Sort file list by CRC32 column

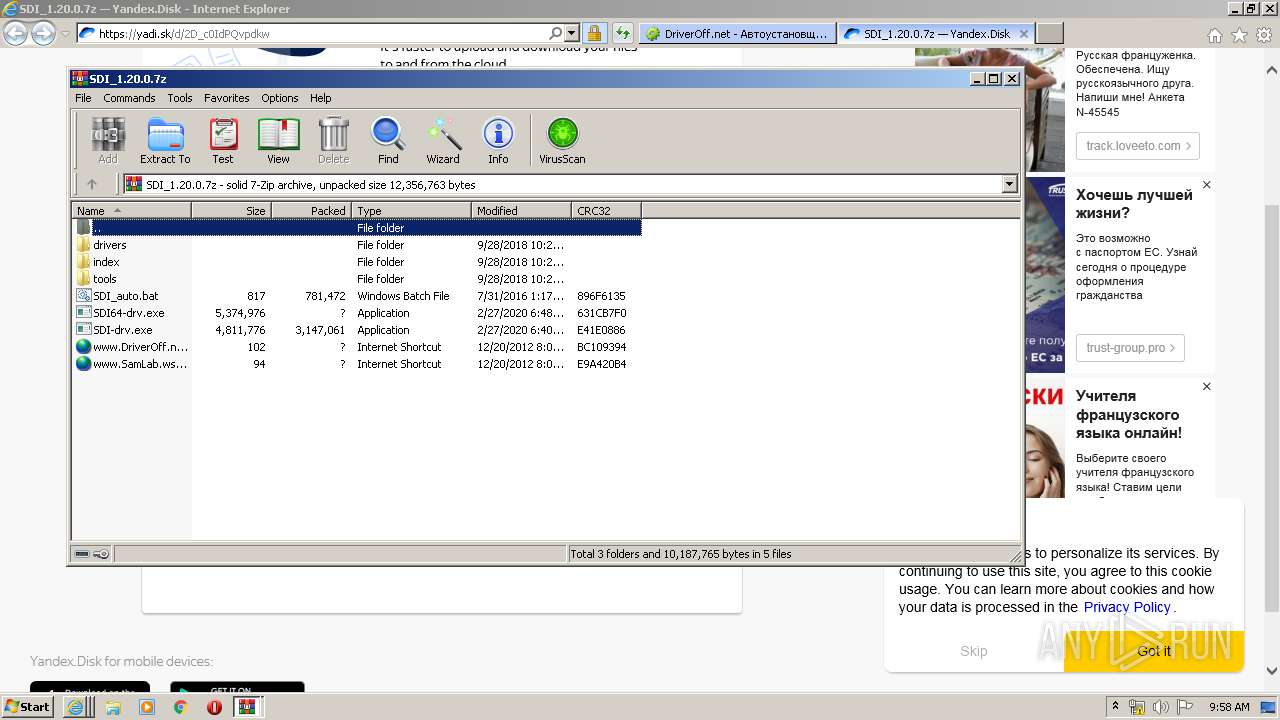(606, 211)
